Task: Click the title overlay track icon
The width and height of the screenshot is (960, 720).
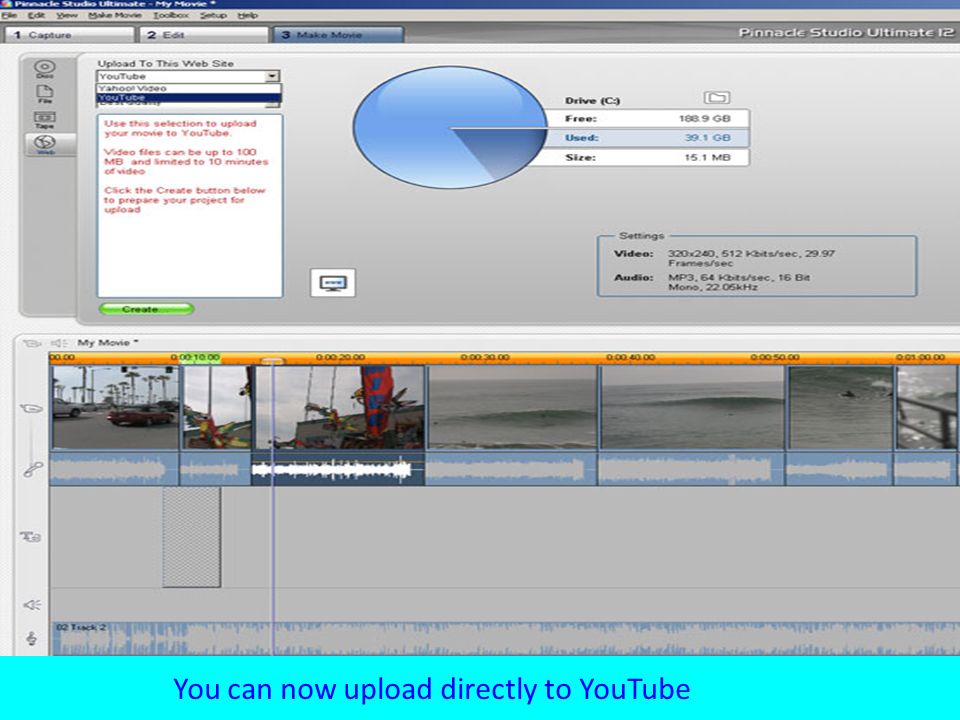Action: tap(31, 537)
